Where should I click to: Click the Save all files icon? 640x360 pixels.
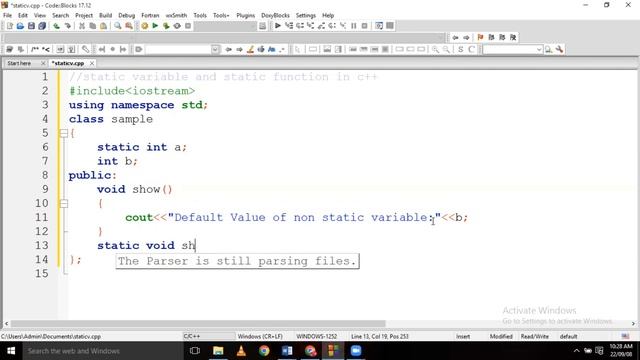pyautogui.click(x=42, y=26)
